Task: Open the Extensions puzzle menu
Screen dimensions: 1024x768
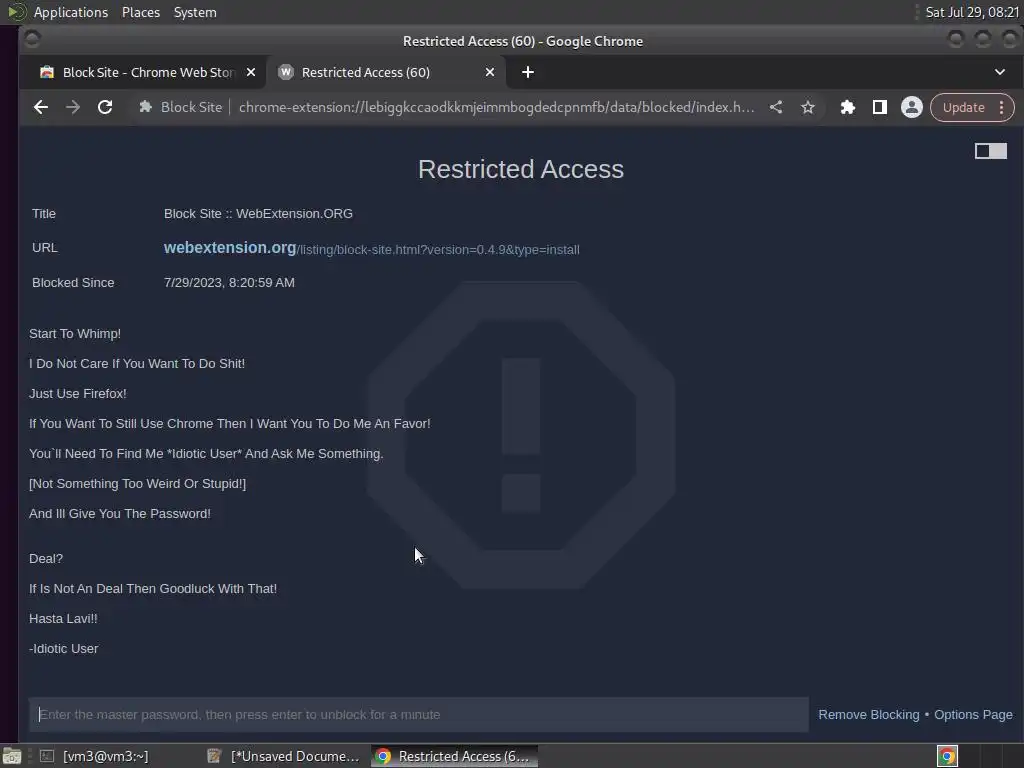Action: point(848,107)
